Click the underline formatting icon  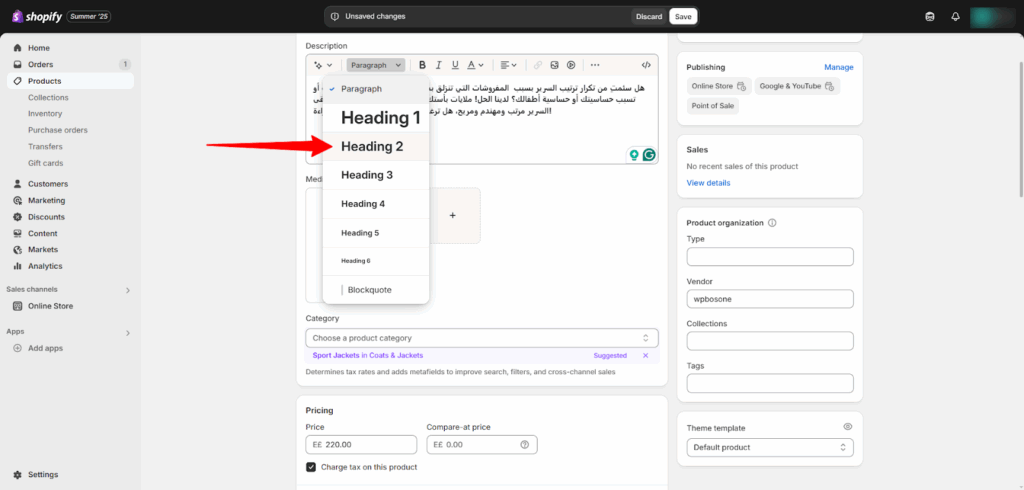[x=455, y=65]
